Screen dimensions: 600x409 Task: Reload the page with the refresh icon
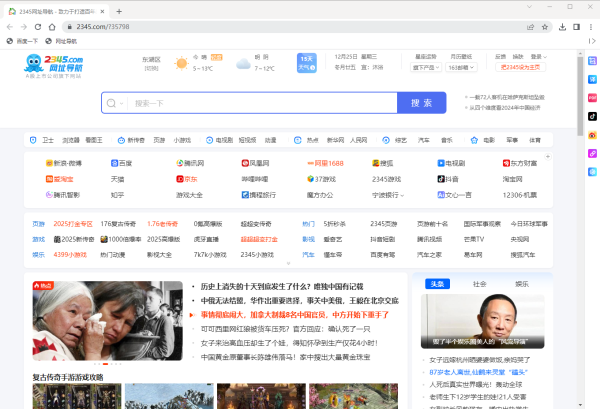38,27
